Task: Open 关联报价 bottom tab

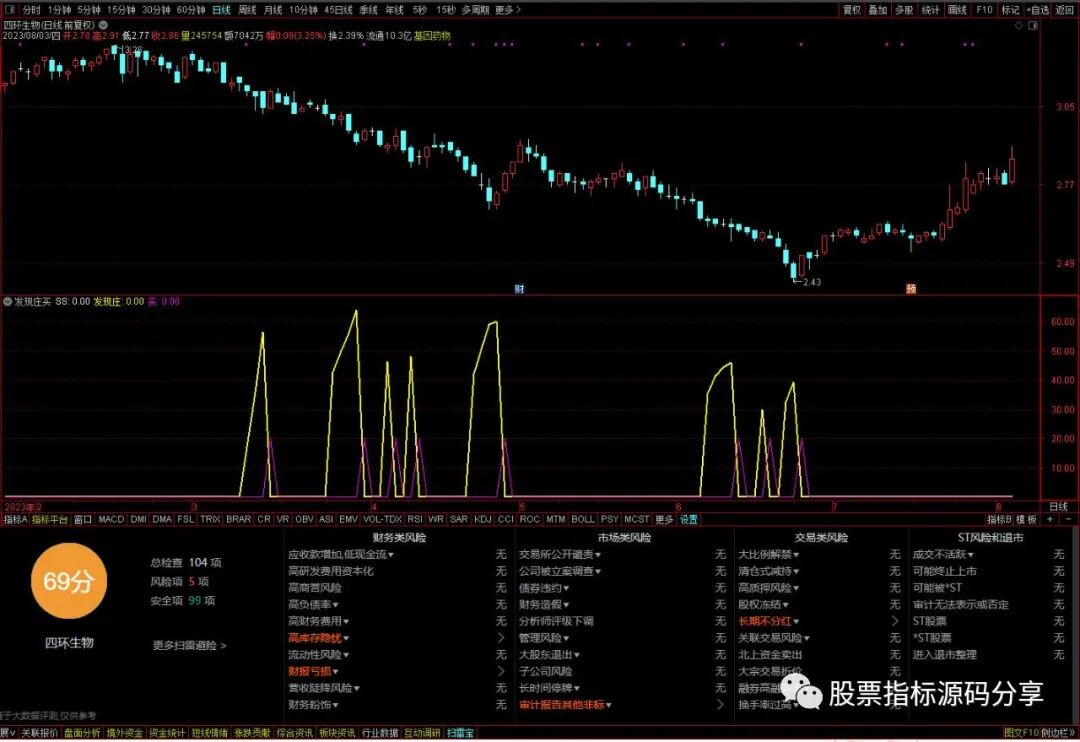Action: pos(39,733)
